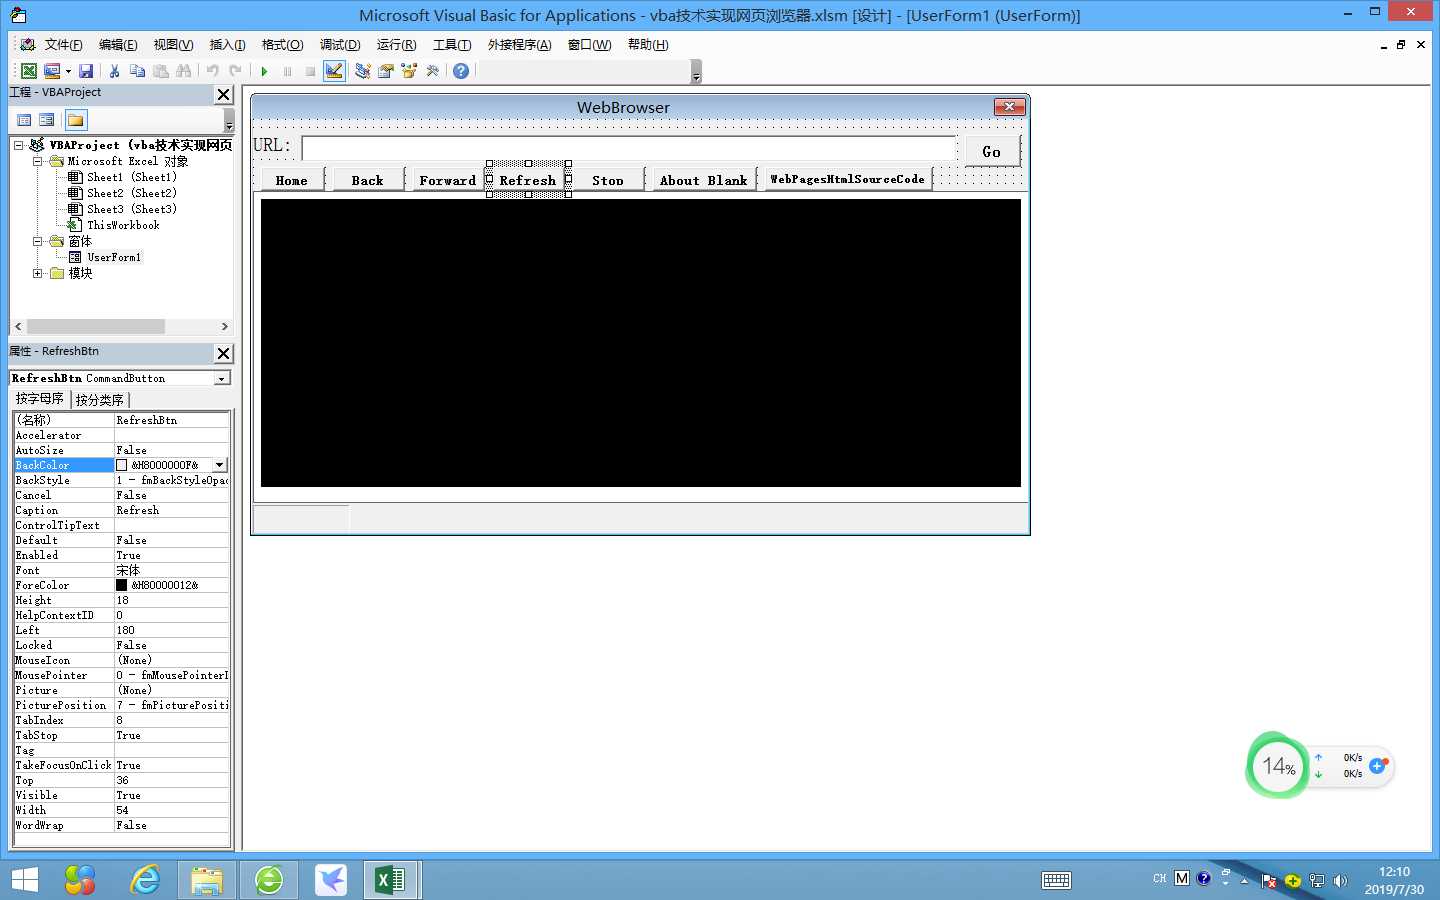Open the RefreshBtn CommandButton object dropdown
This screenshot has height=900, width=1440.
point(221,378)
